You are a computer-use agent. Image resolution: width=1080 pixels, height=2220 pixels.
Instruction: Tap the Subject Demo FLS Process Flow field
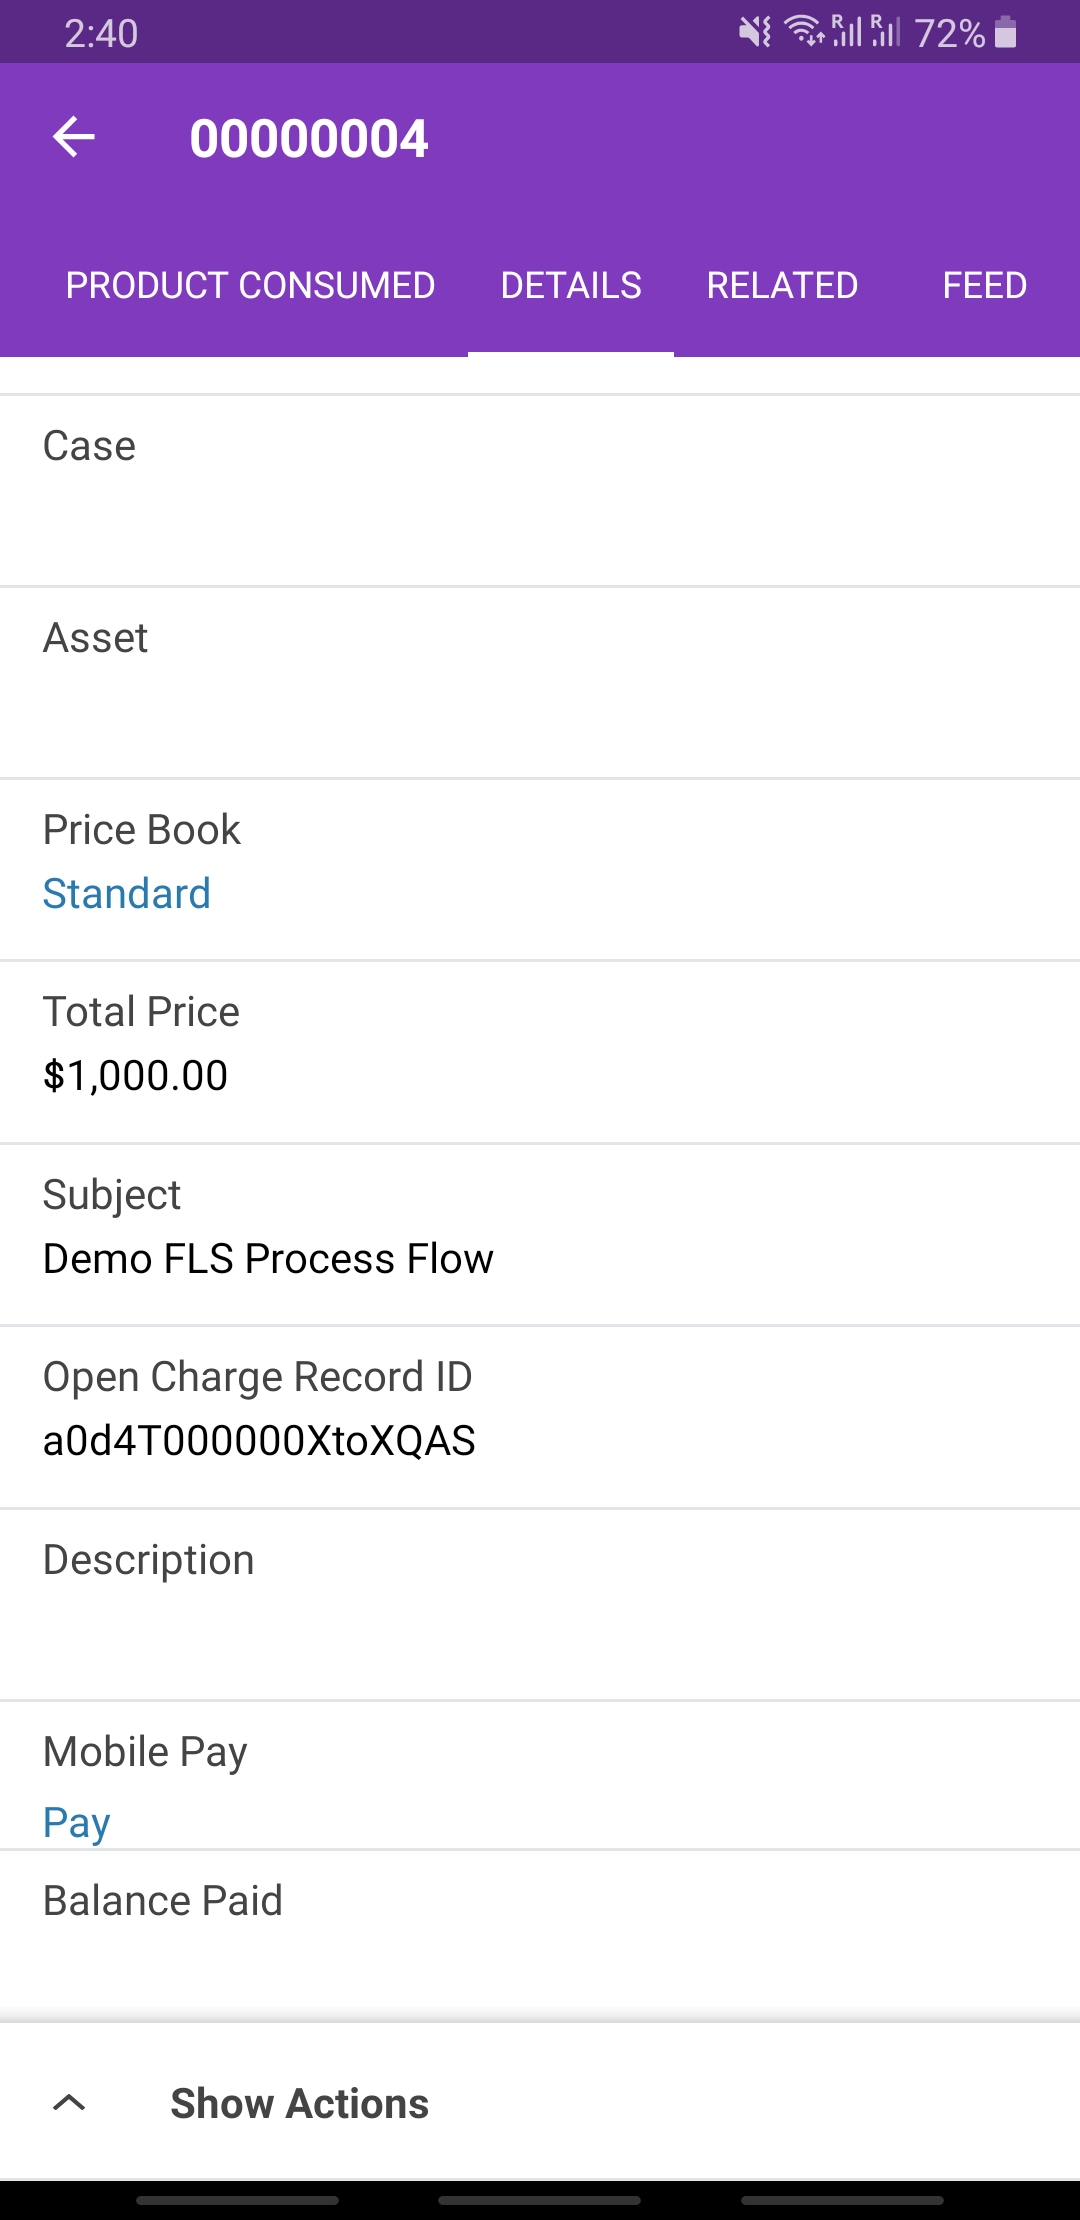(x=540, y=1235)
